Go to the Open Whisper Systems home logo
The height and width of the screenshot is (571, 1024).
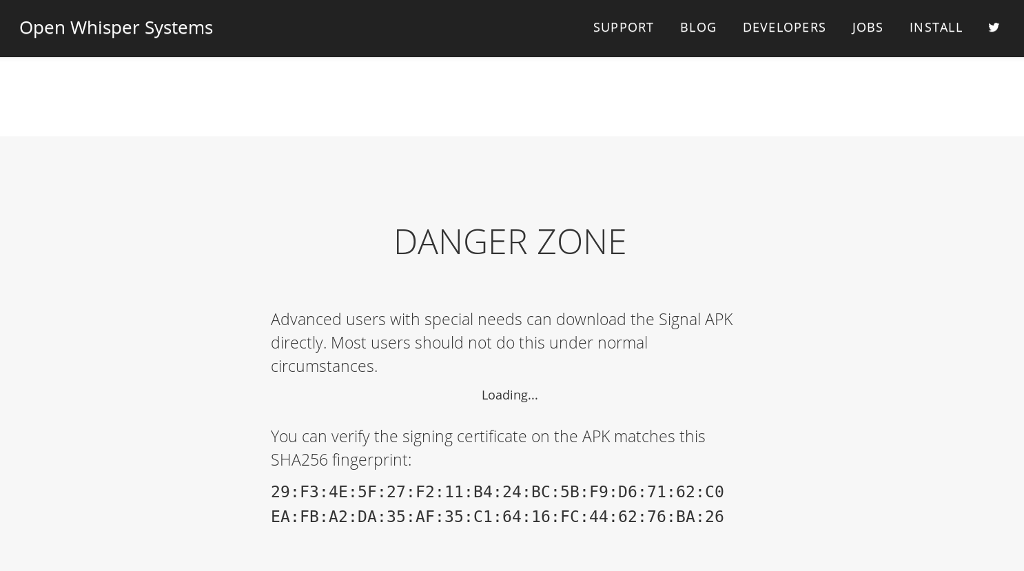pos(116,28)
